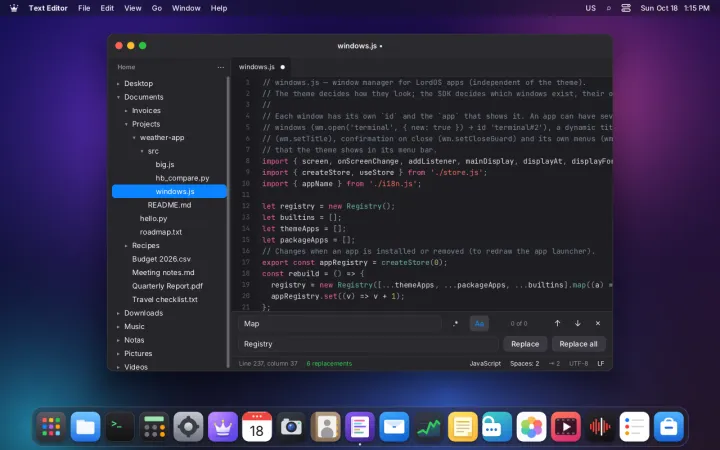Expand the Music folder
Viewport: 720px width, 450px height.
point(118,326)
